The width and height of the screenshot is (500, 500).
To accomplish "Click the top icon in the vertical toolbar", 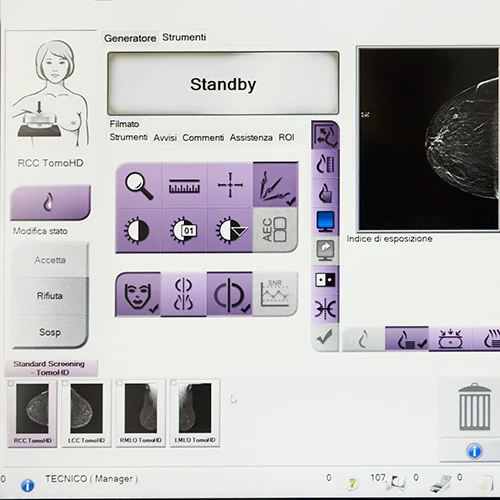I will tap(325, 135).
